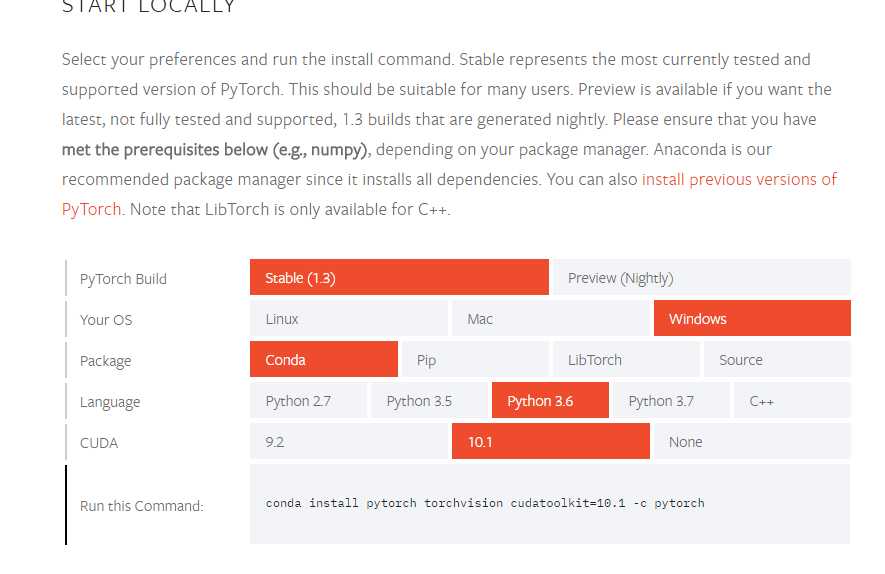Click the conda install command text
Viewport: 885px width, 574px height.
pos(485,503)
